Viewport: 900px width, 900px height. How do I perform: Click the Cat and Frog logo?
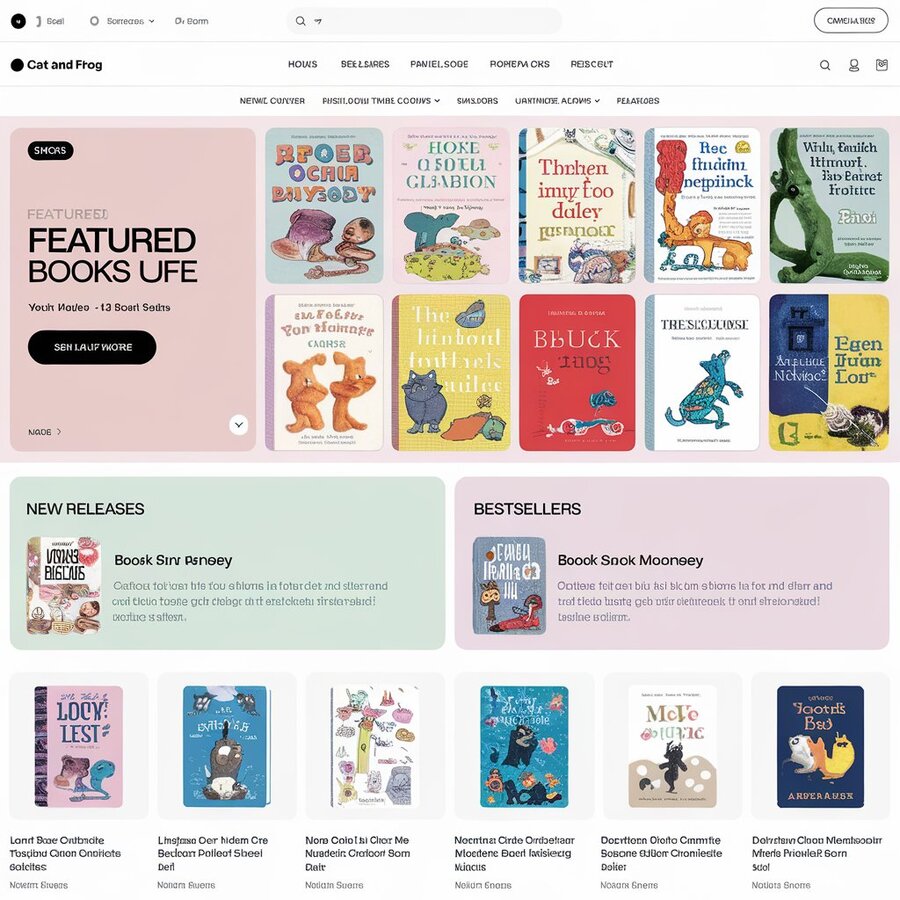pyautogui.click(x=56, y=65)
